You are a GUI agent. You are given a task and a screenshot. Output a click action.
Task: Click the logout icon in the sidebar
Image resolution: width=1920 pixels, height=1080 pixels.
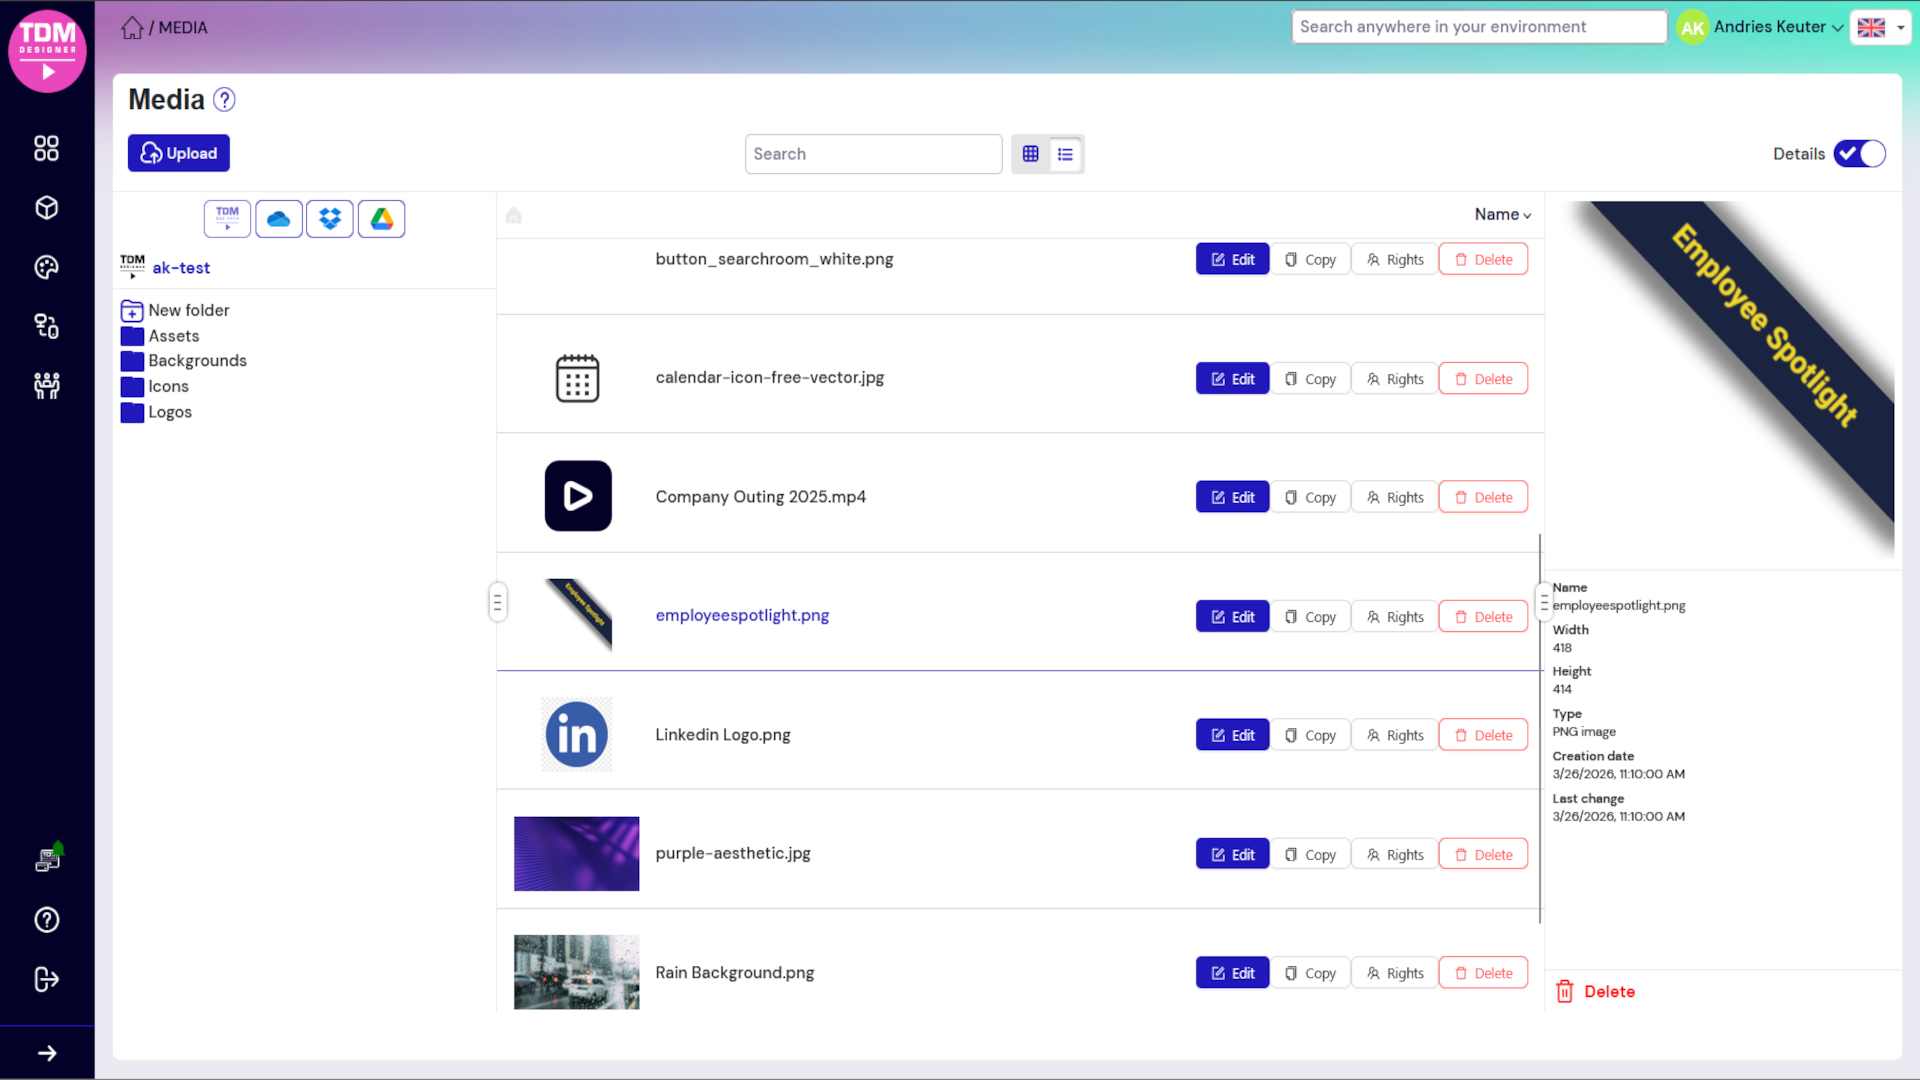tap(46, 980)
